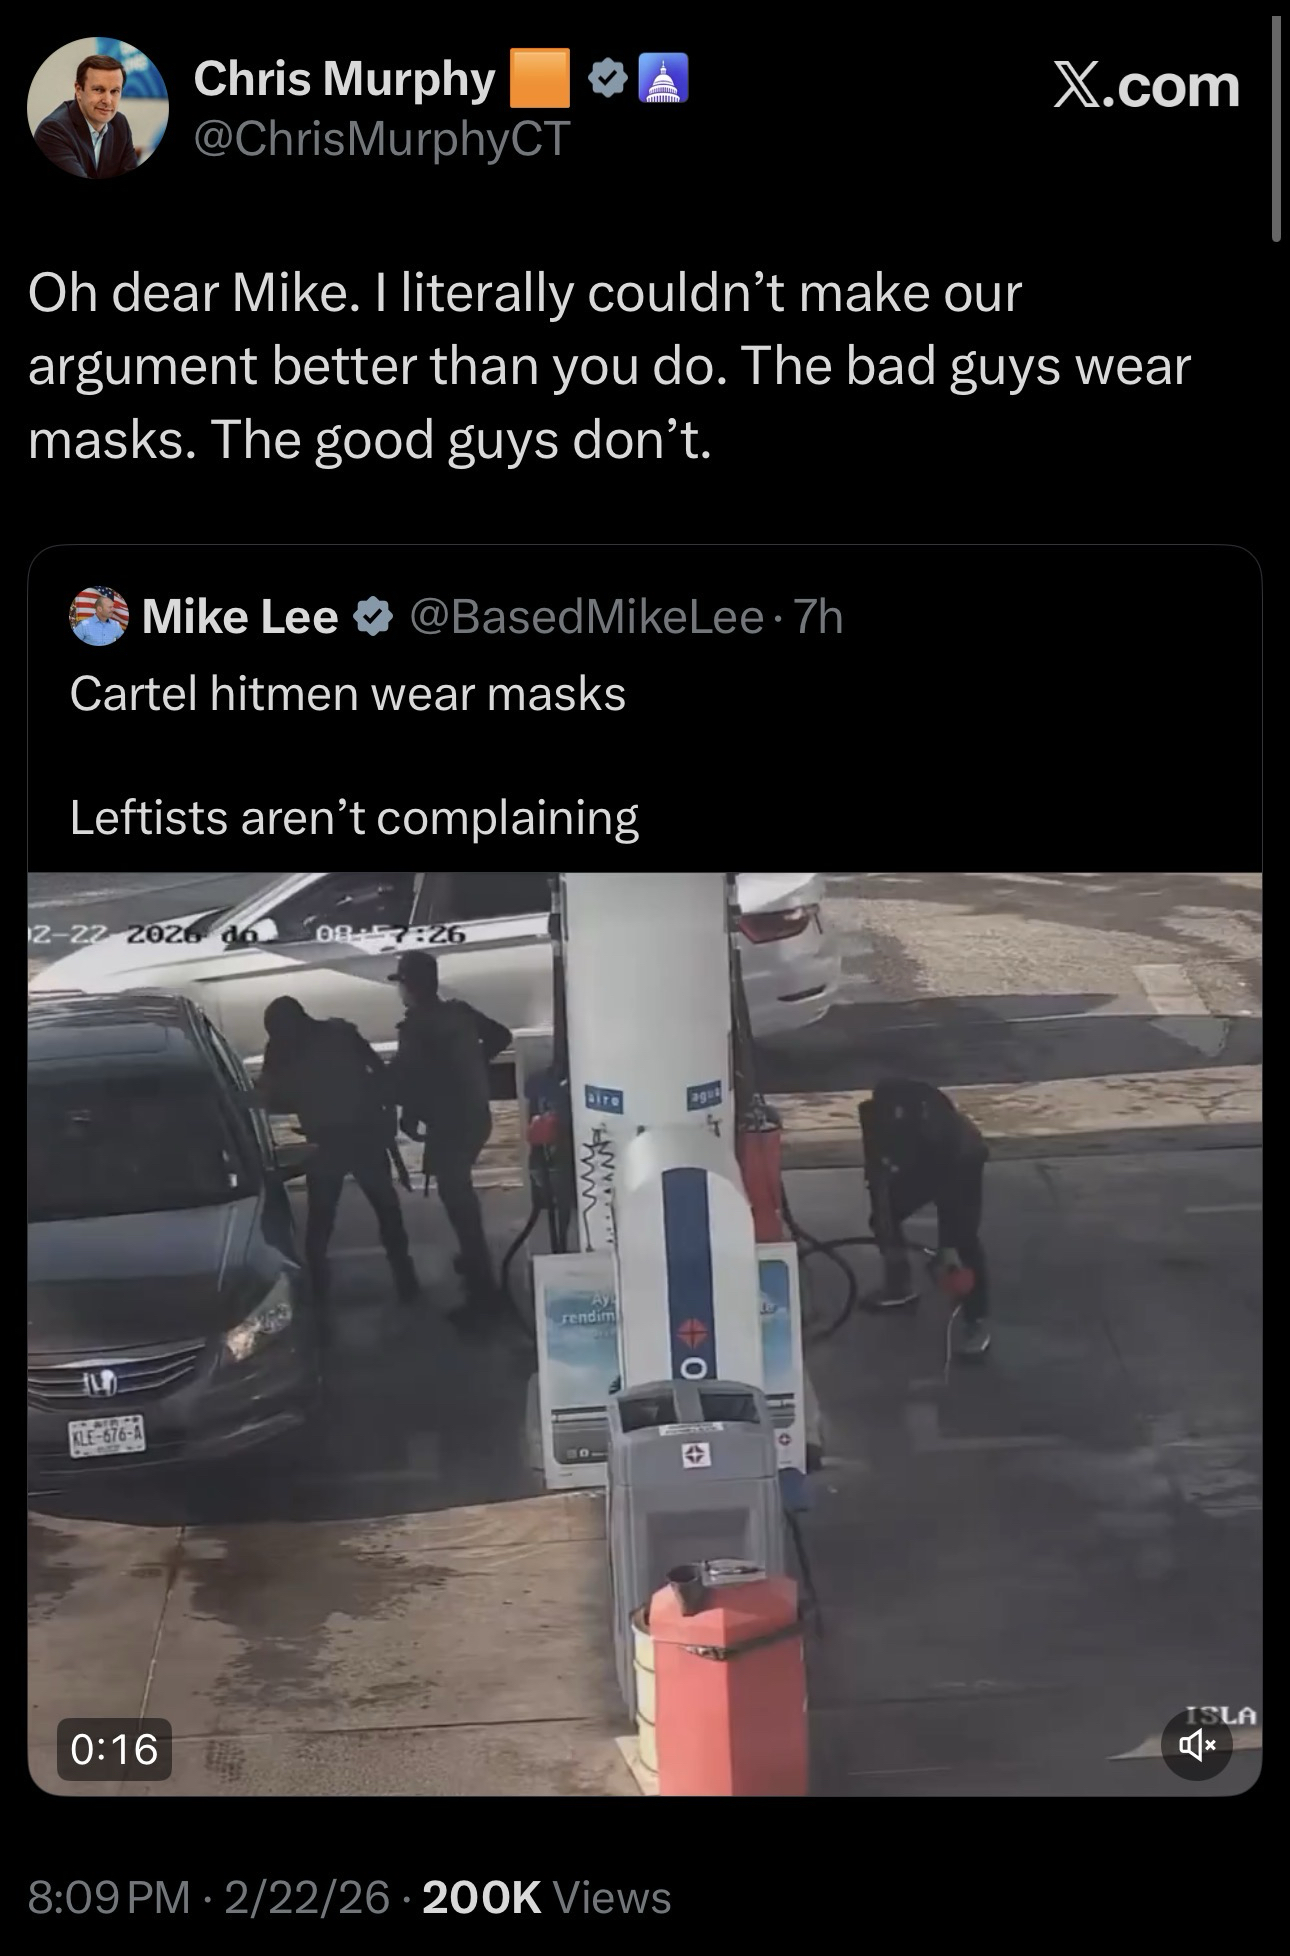Open Mike Lee's small avatar

(99, 616)
